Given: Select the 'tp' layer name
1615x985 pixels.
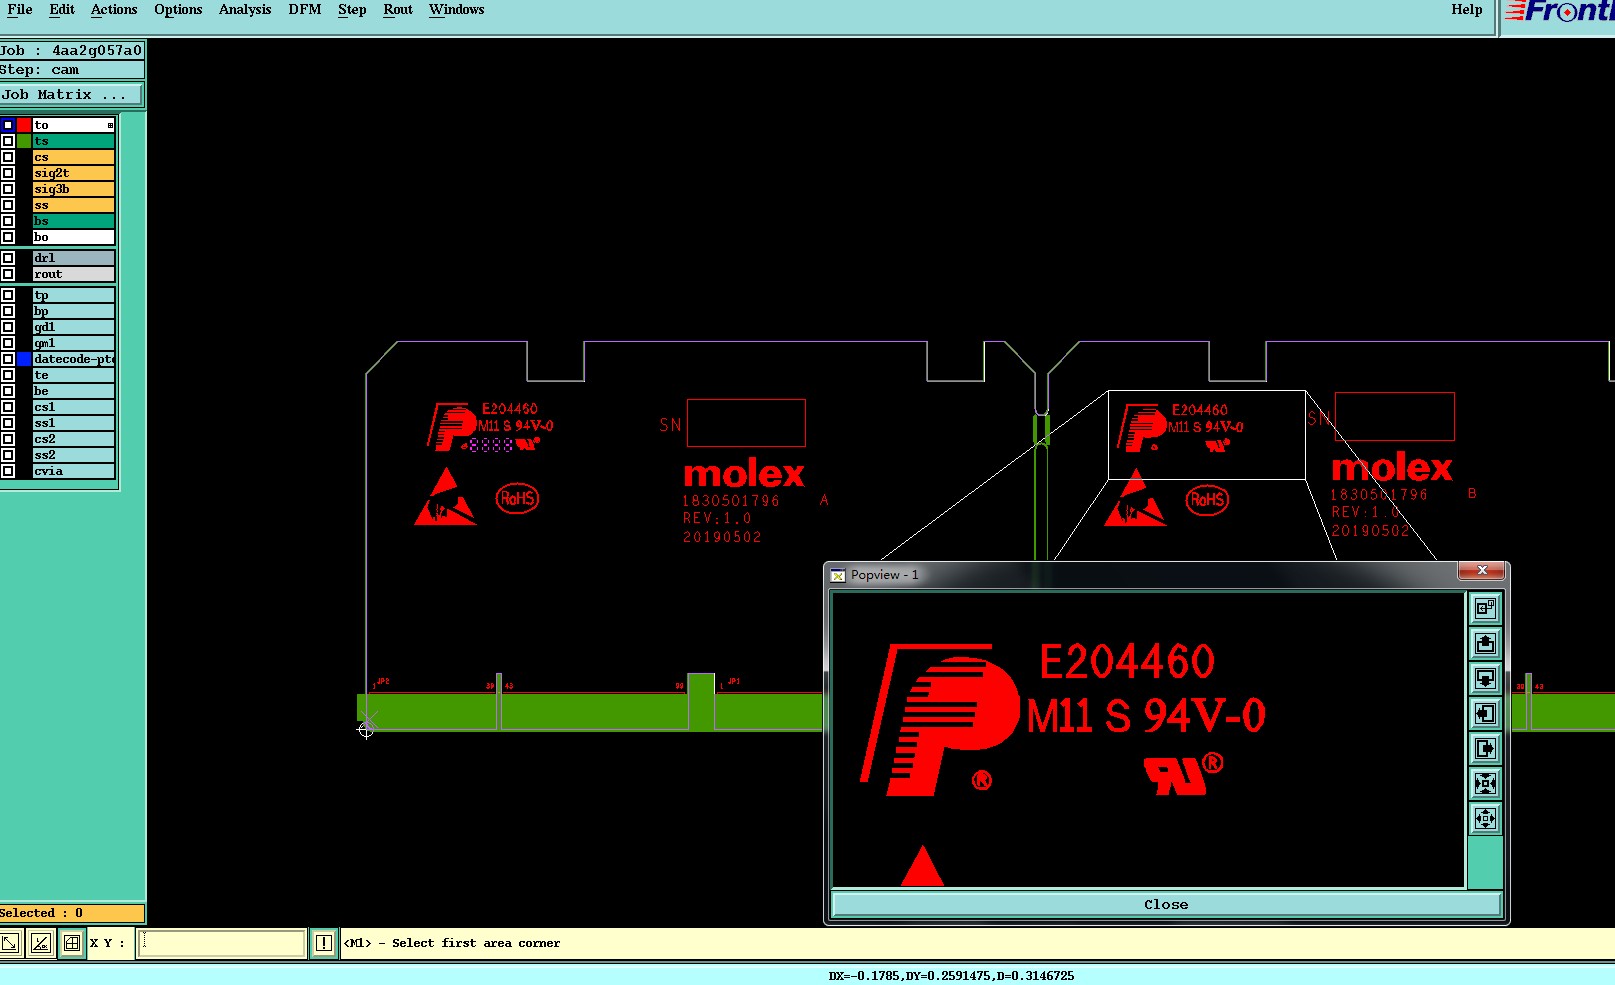Looking at the screenshot, I should [74, 295].
